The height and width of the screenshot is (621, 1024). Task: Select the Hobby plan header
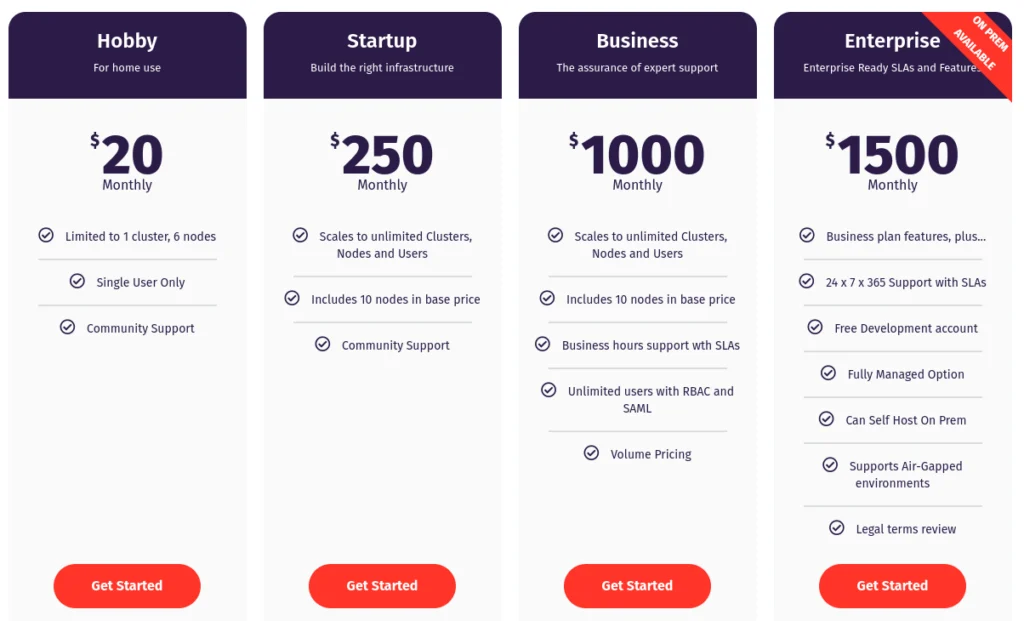pos(127,54)
